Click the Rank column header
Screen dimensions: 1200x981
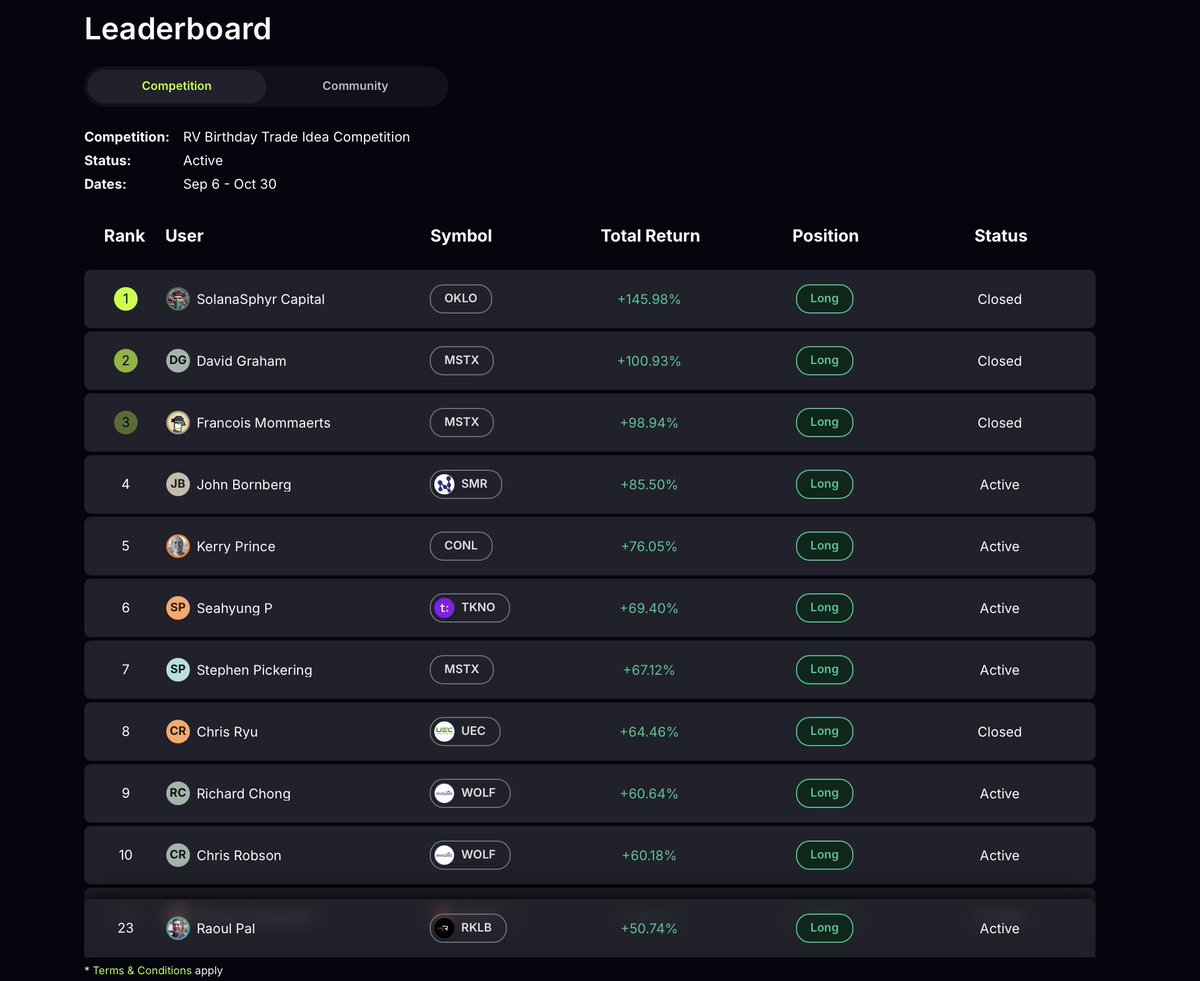click(124, 236)
